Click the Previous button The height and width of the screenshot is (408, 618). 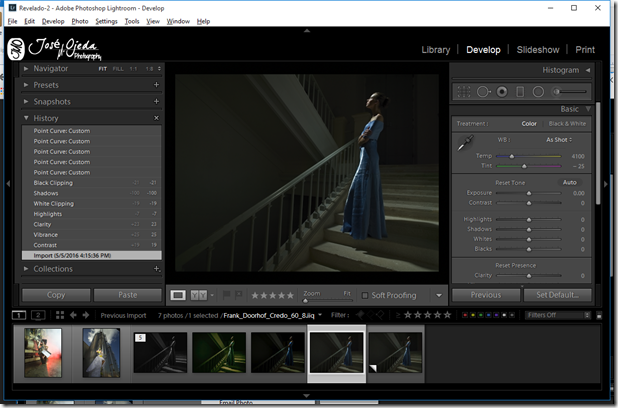click(486, 295)
